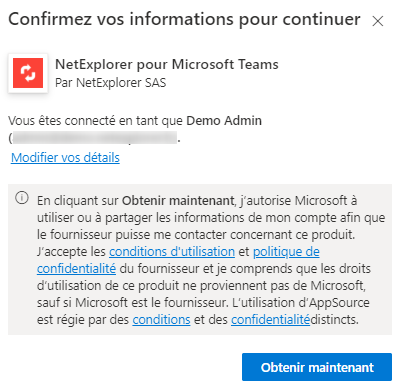Click the Vous êtes connecté en tant que text

point(95,121)
